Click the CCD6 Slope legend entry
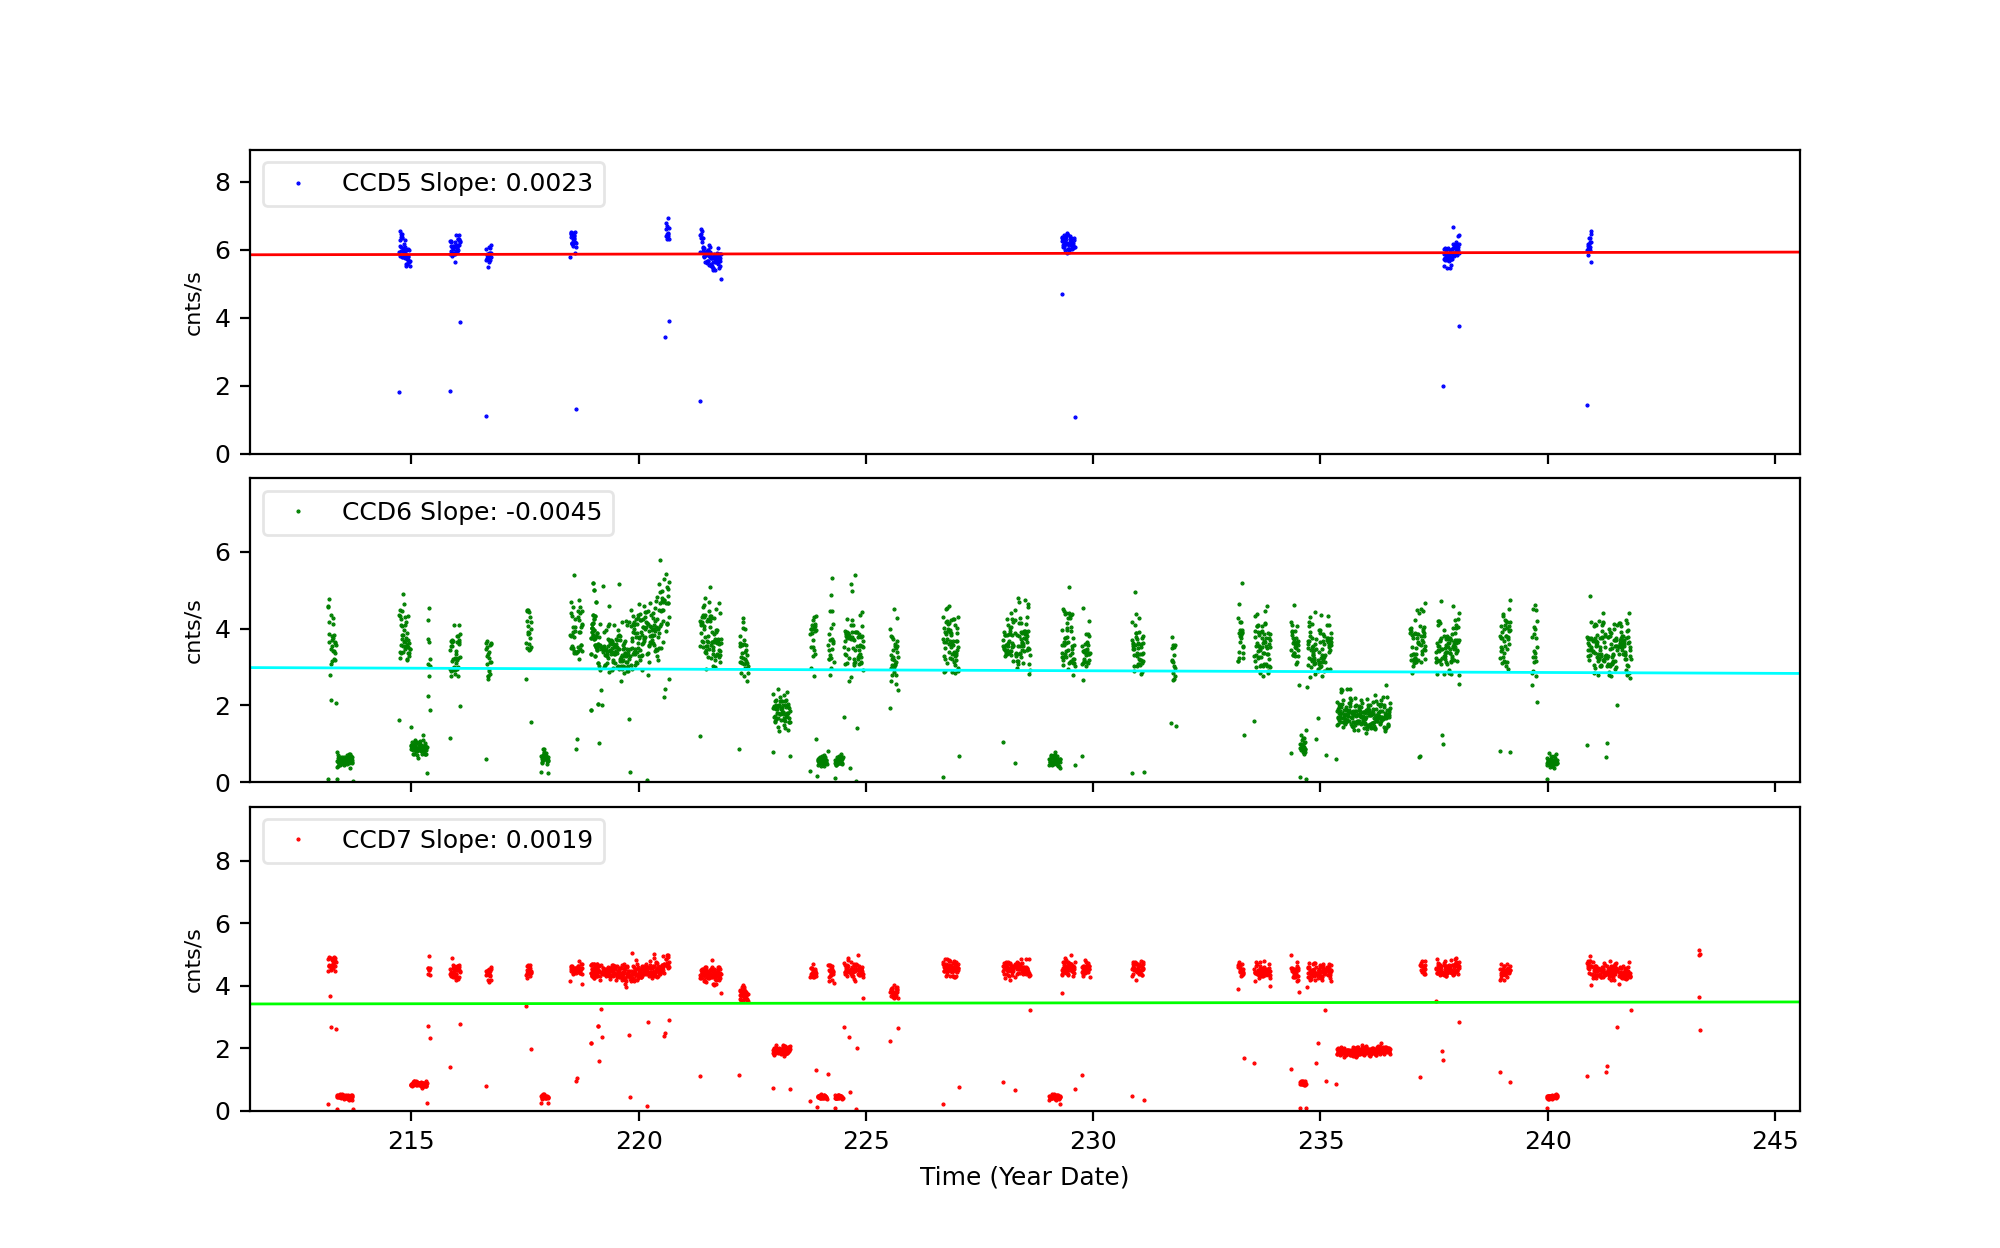This screenshot has height=1248, width=2000. [x=471, y=512]
